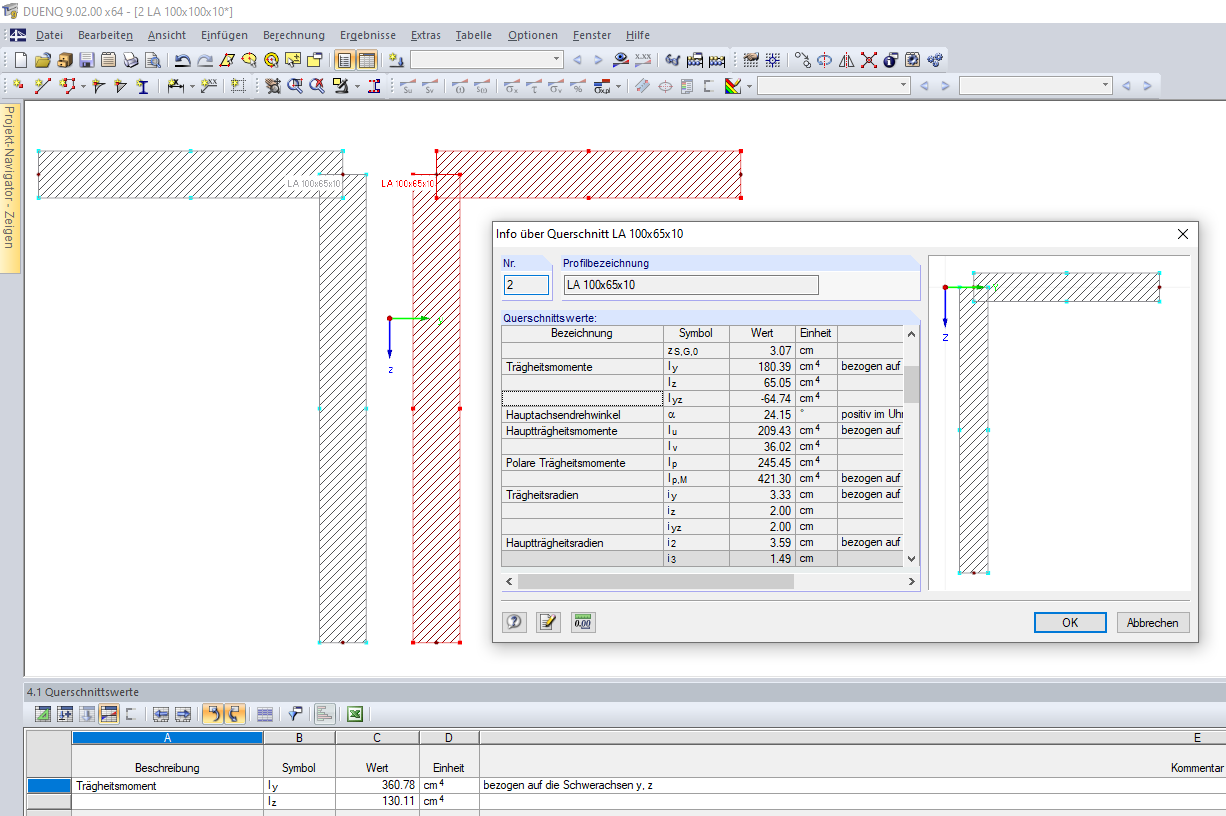Click the show/hide results eye icon
Viewport: 1226px width, 816px height.
coord(621,60)
